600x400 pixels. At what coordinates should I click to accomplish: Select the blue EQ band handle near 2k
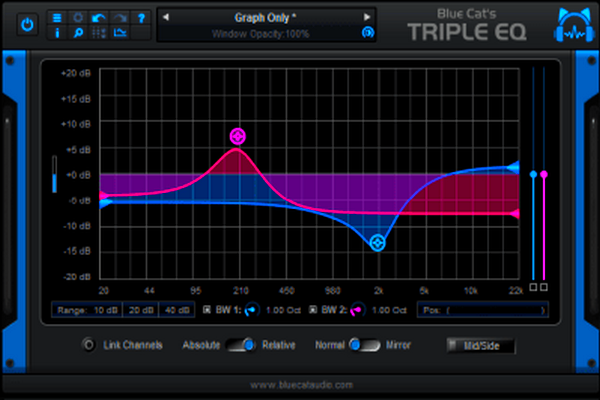pyautogui.click(x=378, y=243)
